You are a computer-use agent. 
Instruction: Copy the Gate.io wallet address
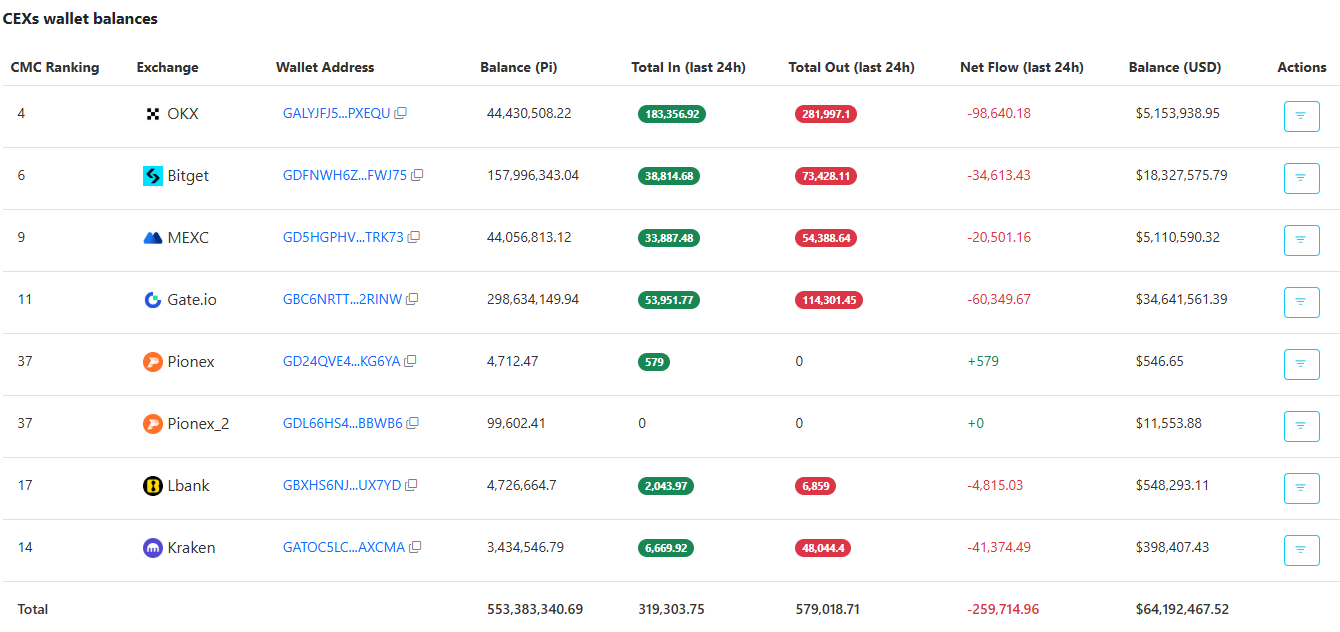tap(412, 299)
